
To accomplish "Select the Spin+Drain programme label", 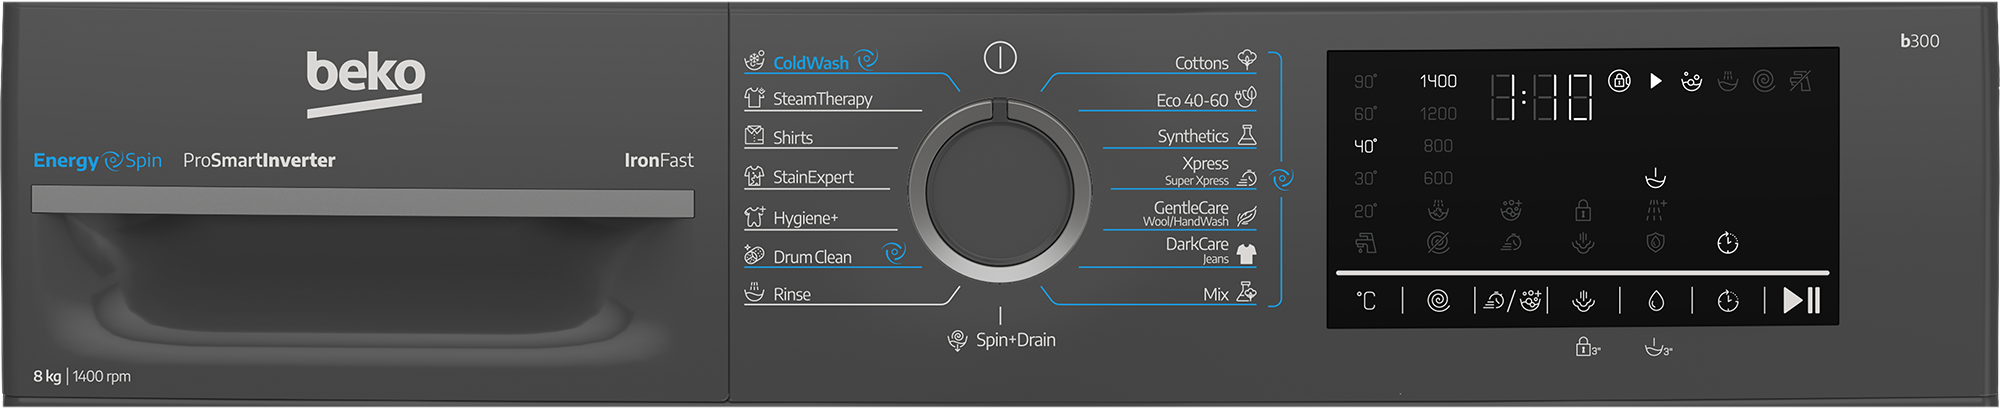I will tap(1015, 340).
